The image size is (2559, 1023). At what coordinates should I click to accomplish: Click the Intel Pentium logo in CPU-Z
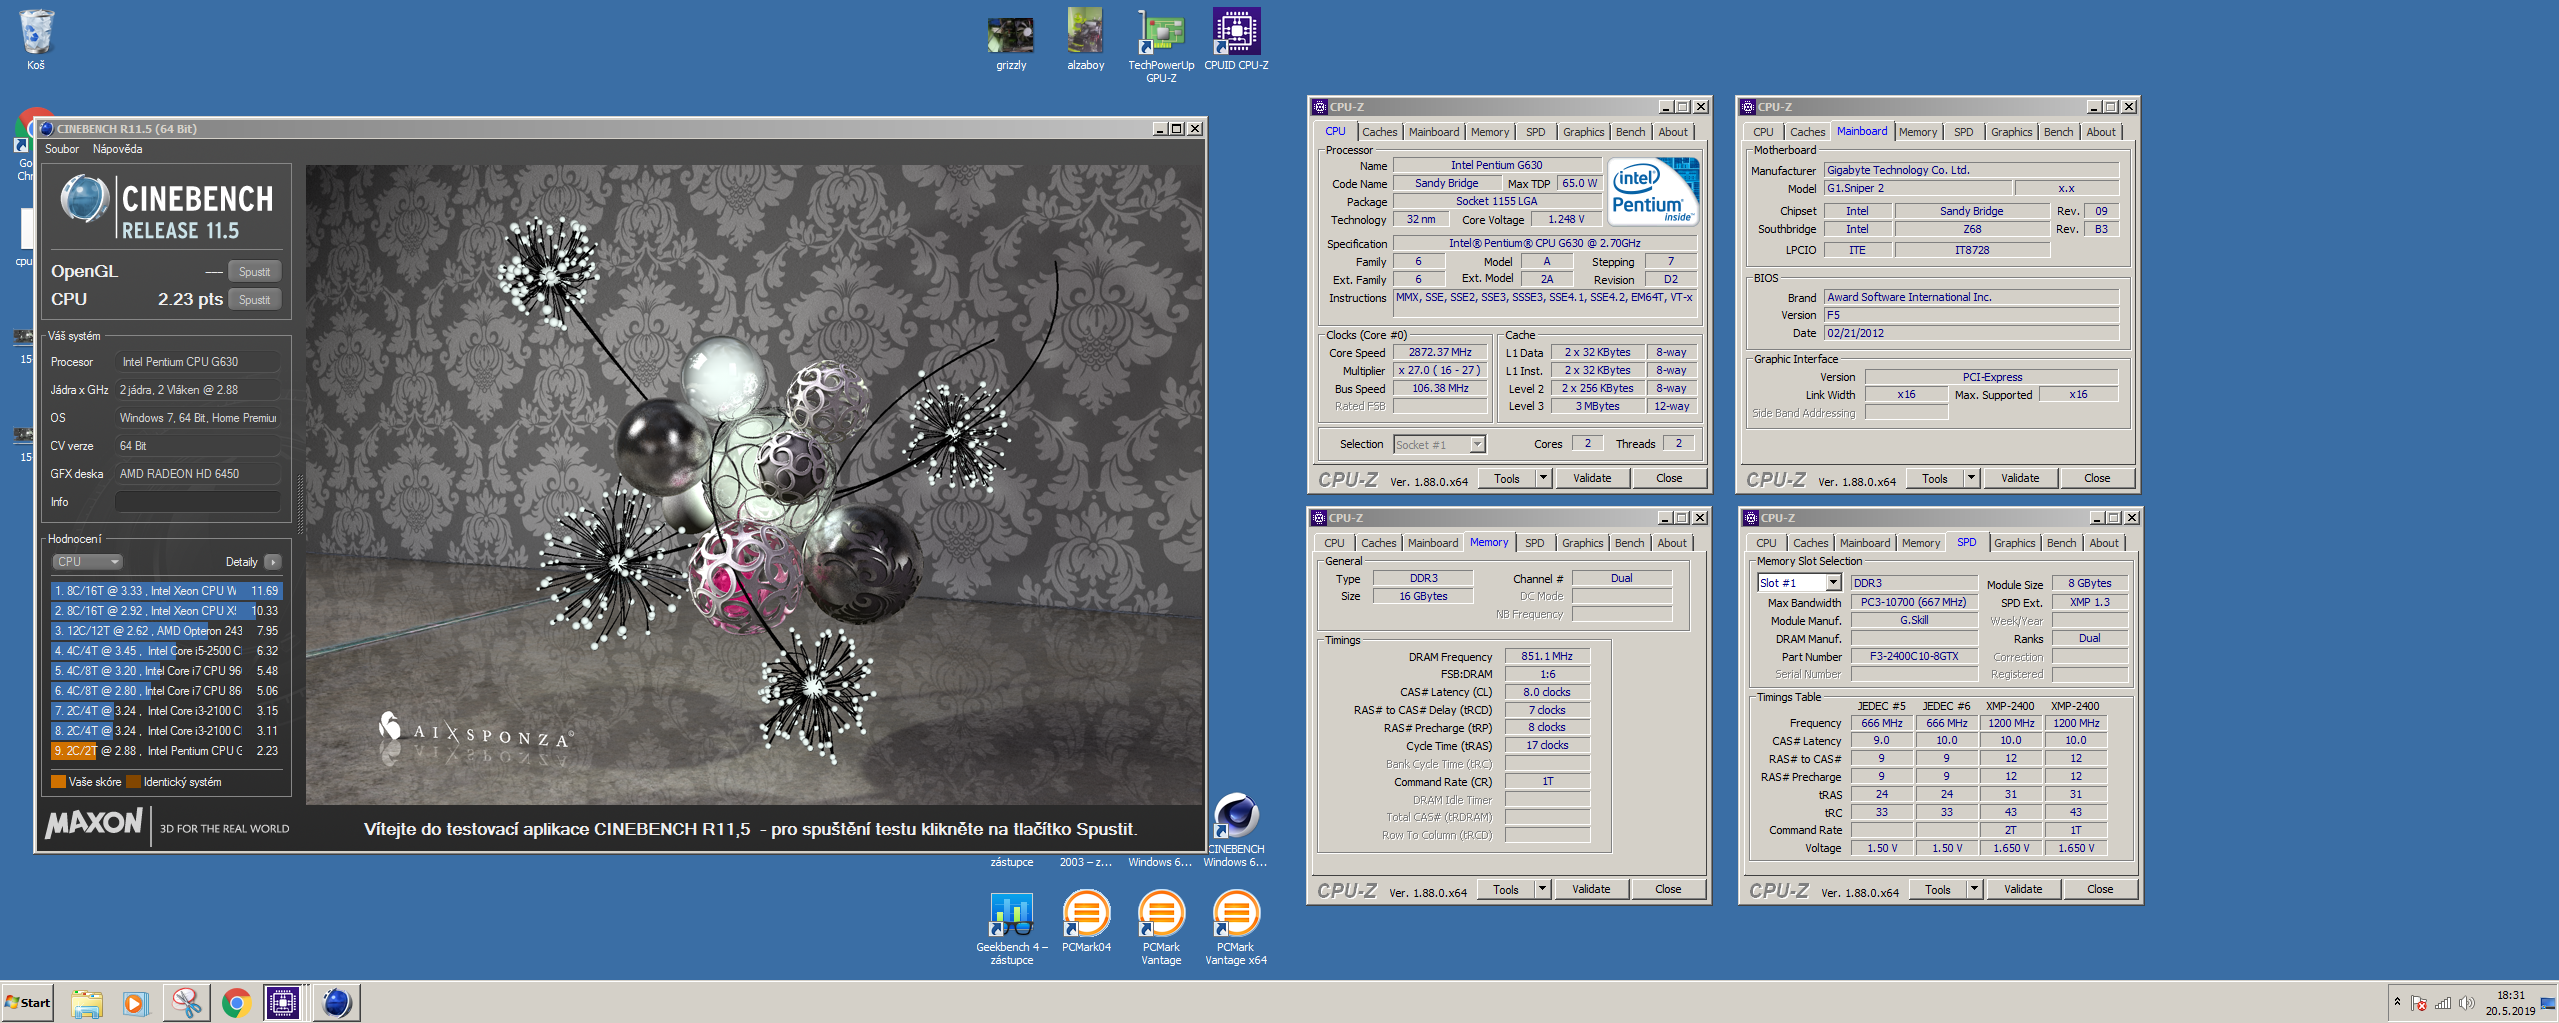(1652, 190)
